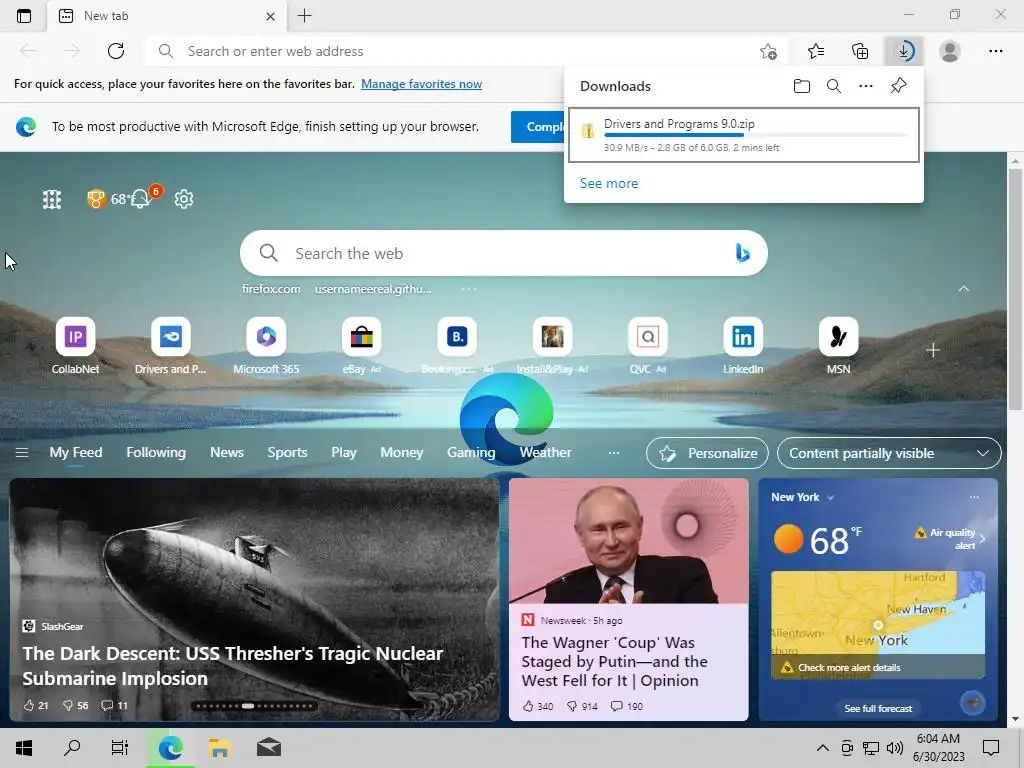Switch to the Following tab
Screen dimensions: 1024x768
pos(155,453)
